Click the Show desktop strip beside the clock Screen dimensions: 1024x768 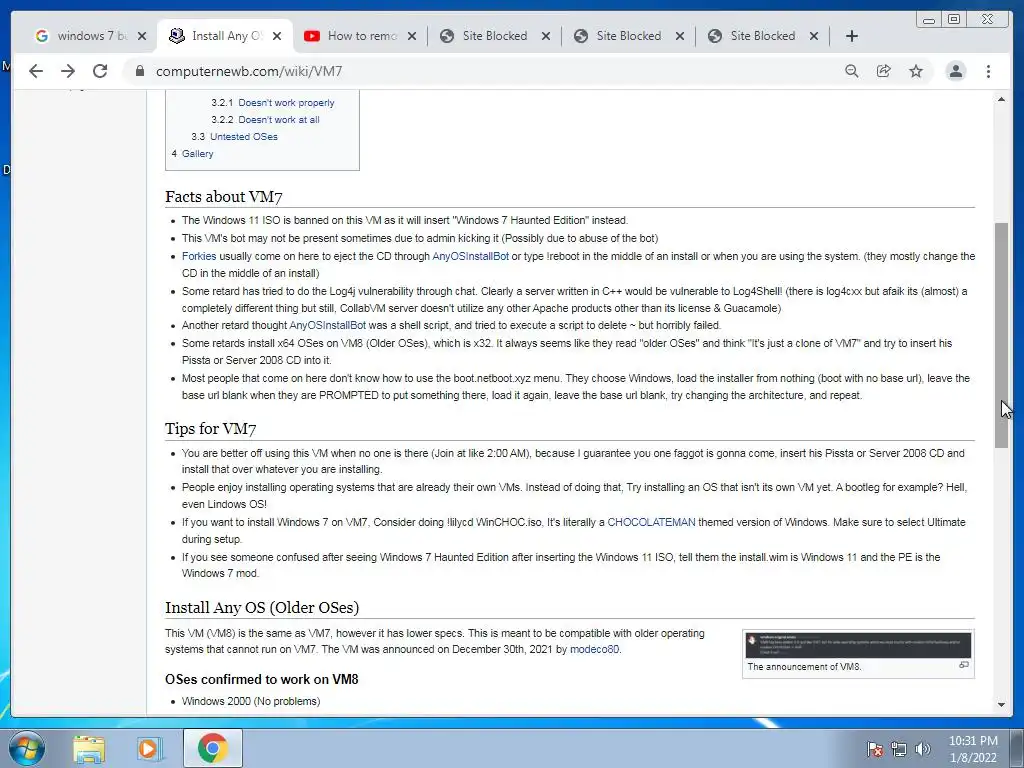point(1017,749)
